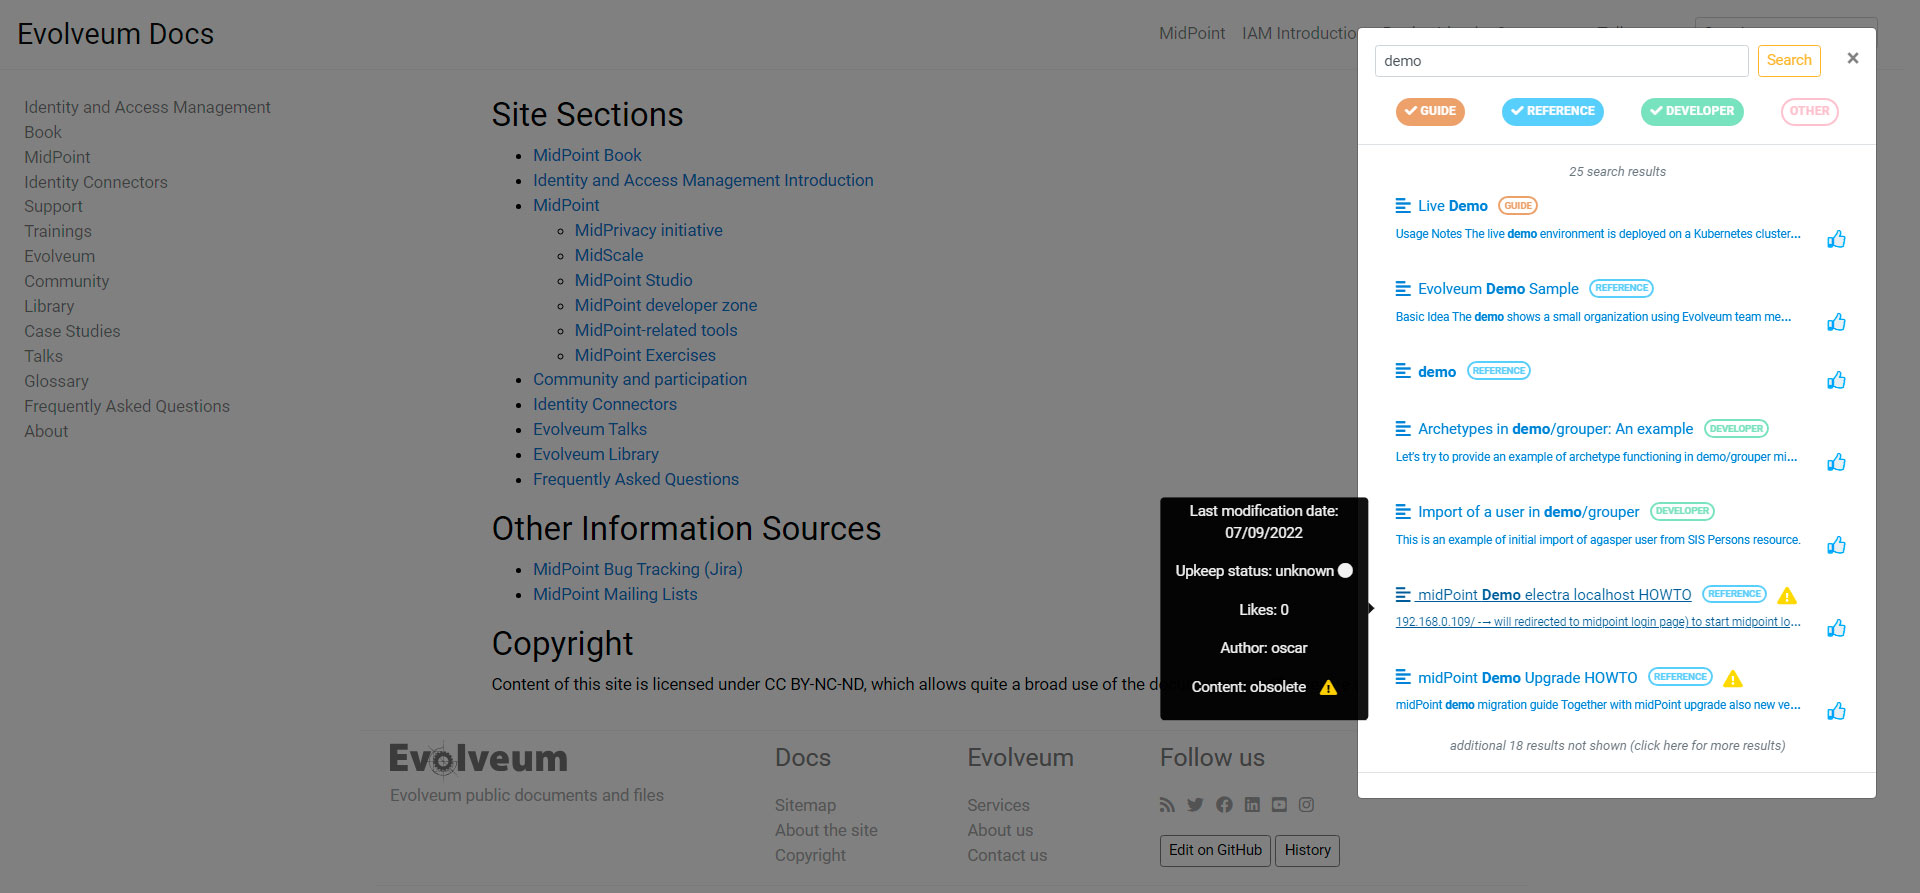Screen dimensions: 1920x893
Task: Enable the OTHER search filter
Action: [1809, 111]
